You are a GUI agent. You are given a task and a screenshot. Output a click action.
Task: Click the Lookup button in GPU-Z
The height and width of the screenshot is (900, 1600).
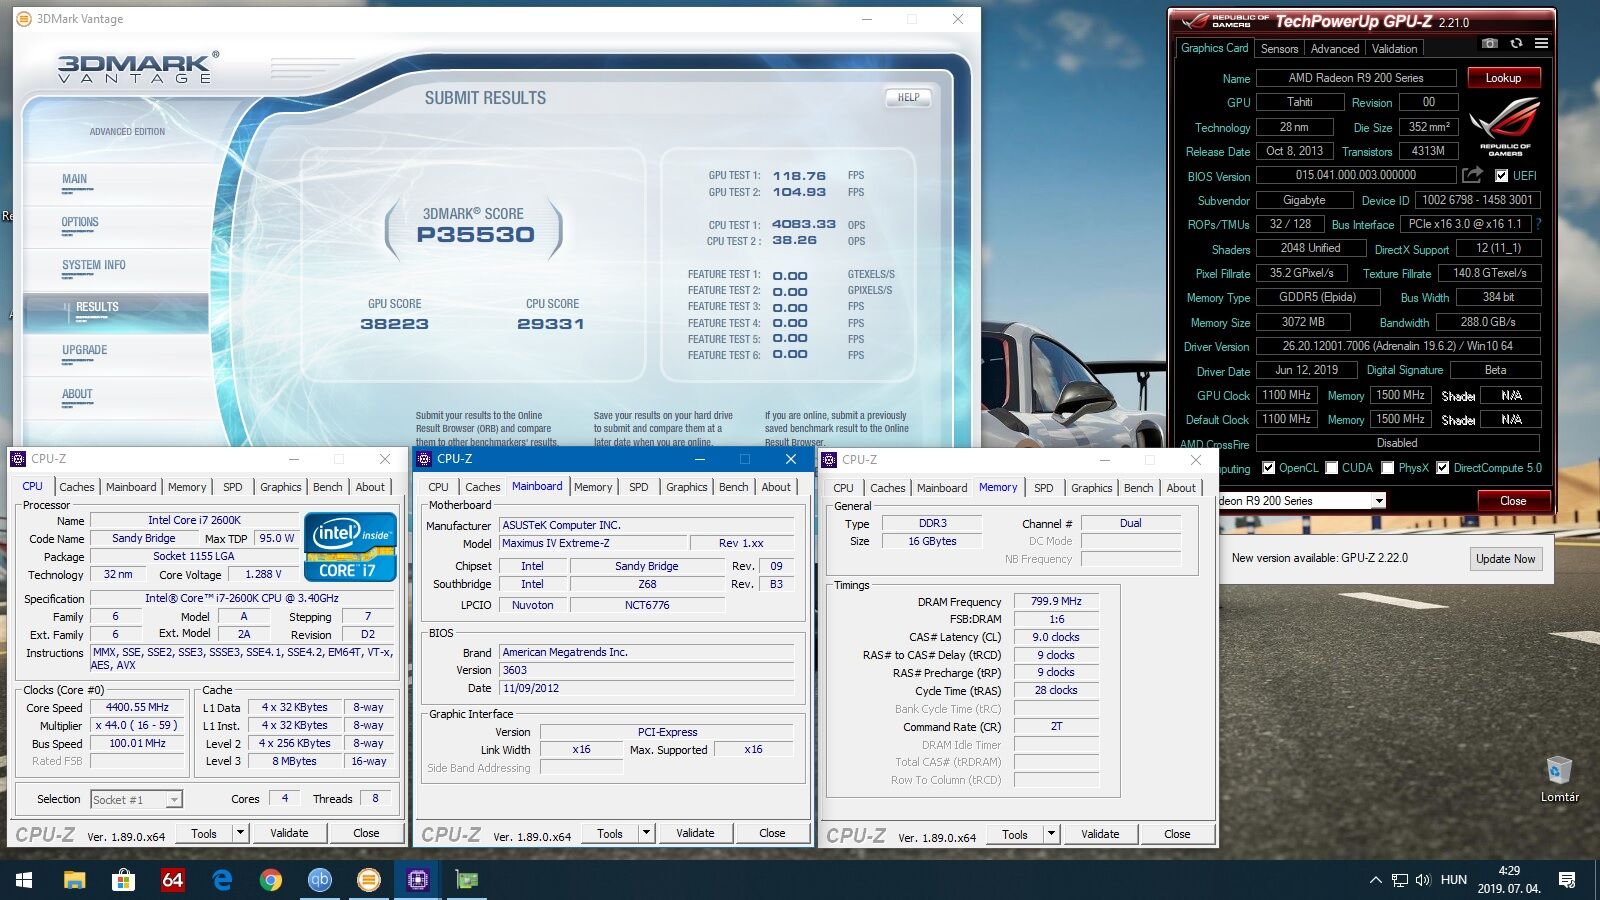pyautogui.click(x=1503, y=78)
